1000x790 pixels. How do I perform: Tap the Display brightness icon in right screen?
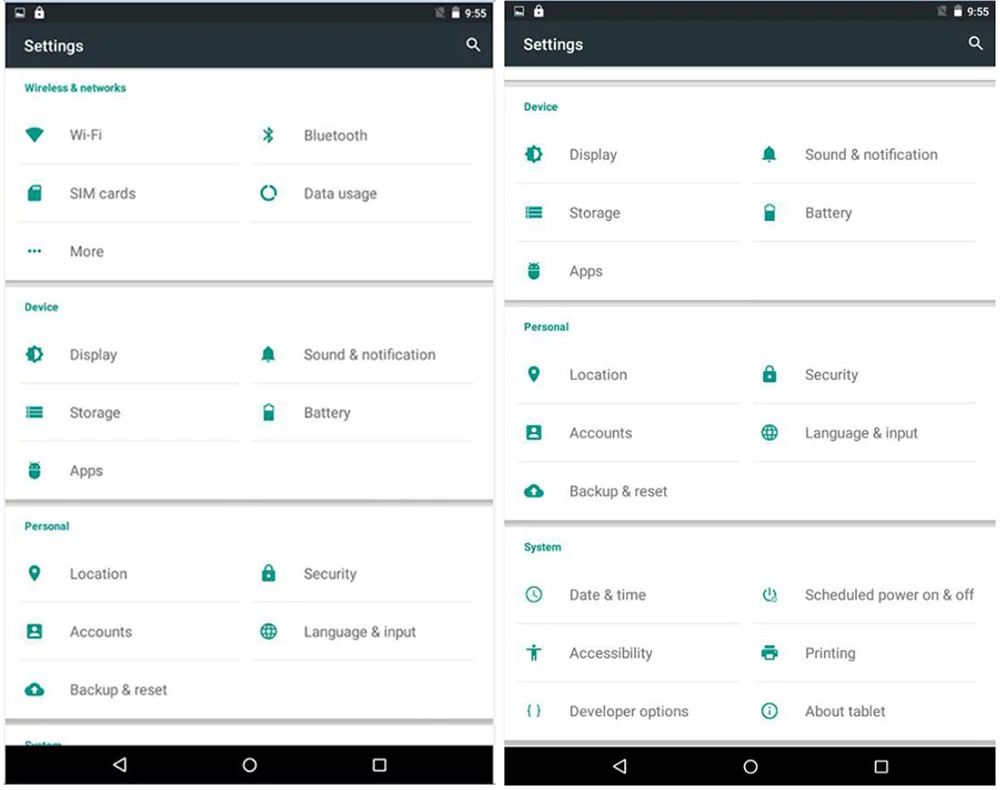pyautogui.click(x=534, y=154)
